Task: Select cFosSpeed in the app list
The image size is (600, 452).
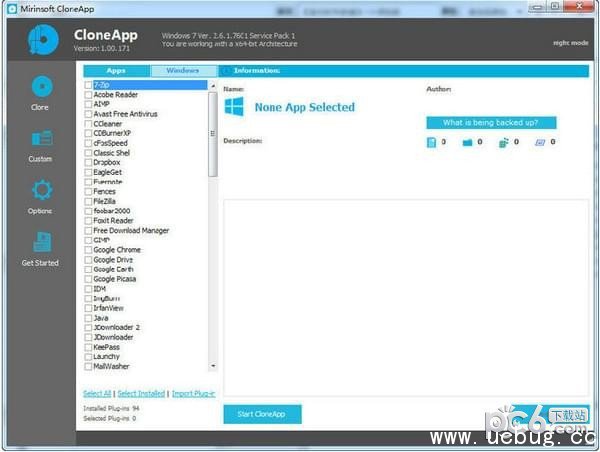Action: 111,143
